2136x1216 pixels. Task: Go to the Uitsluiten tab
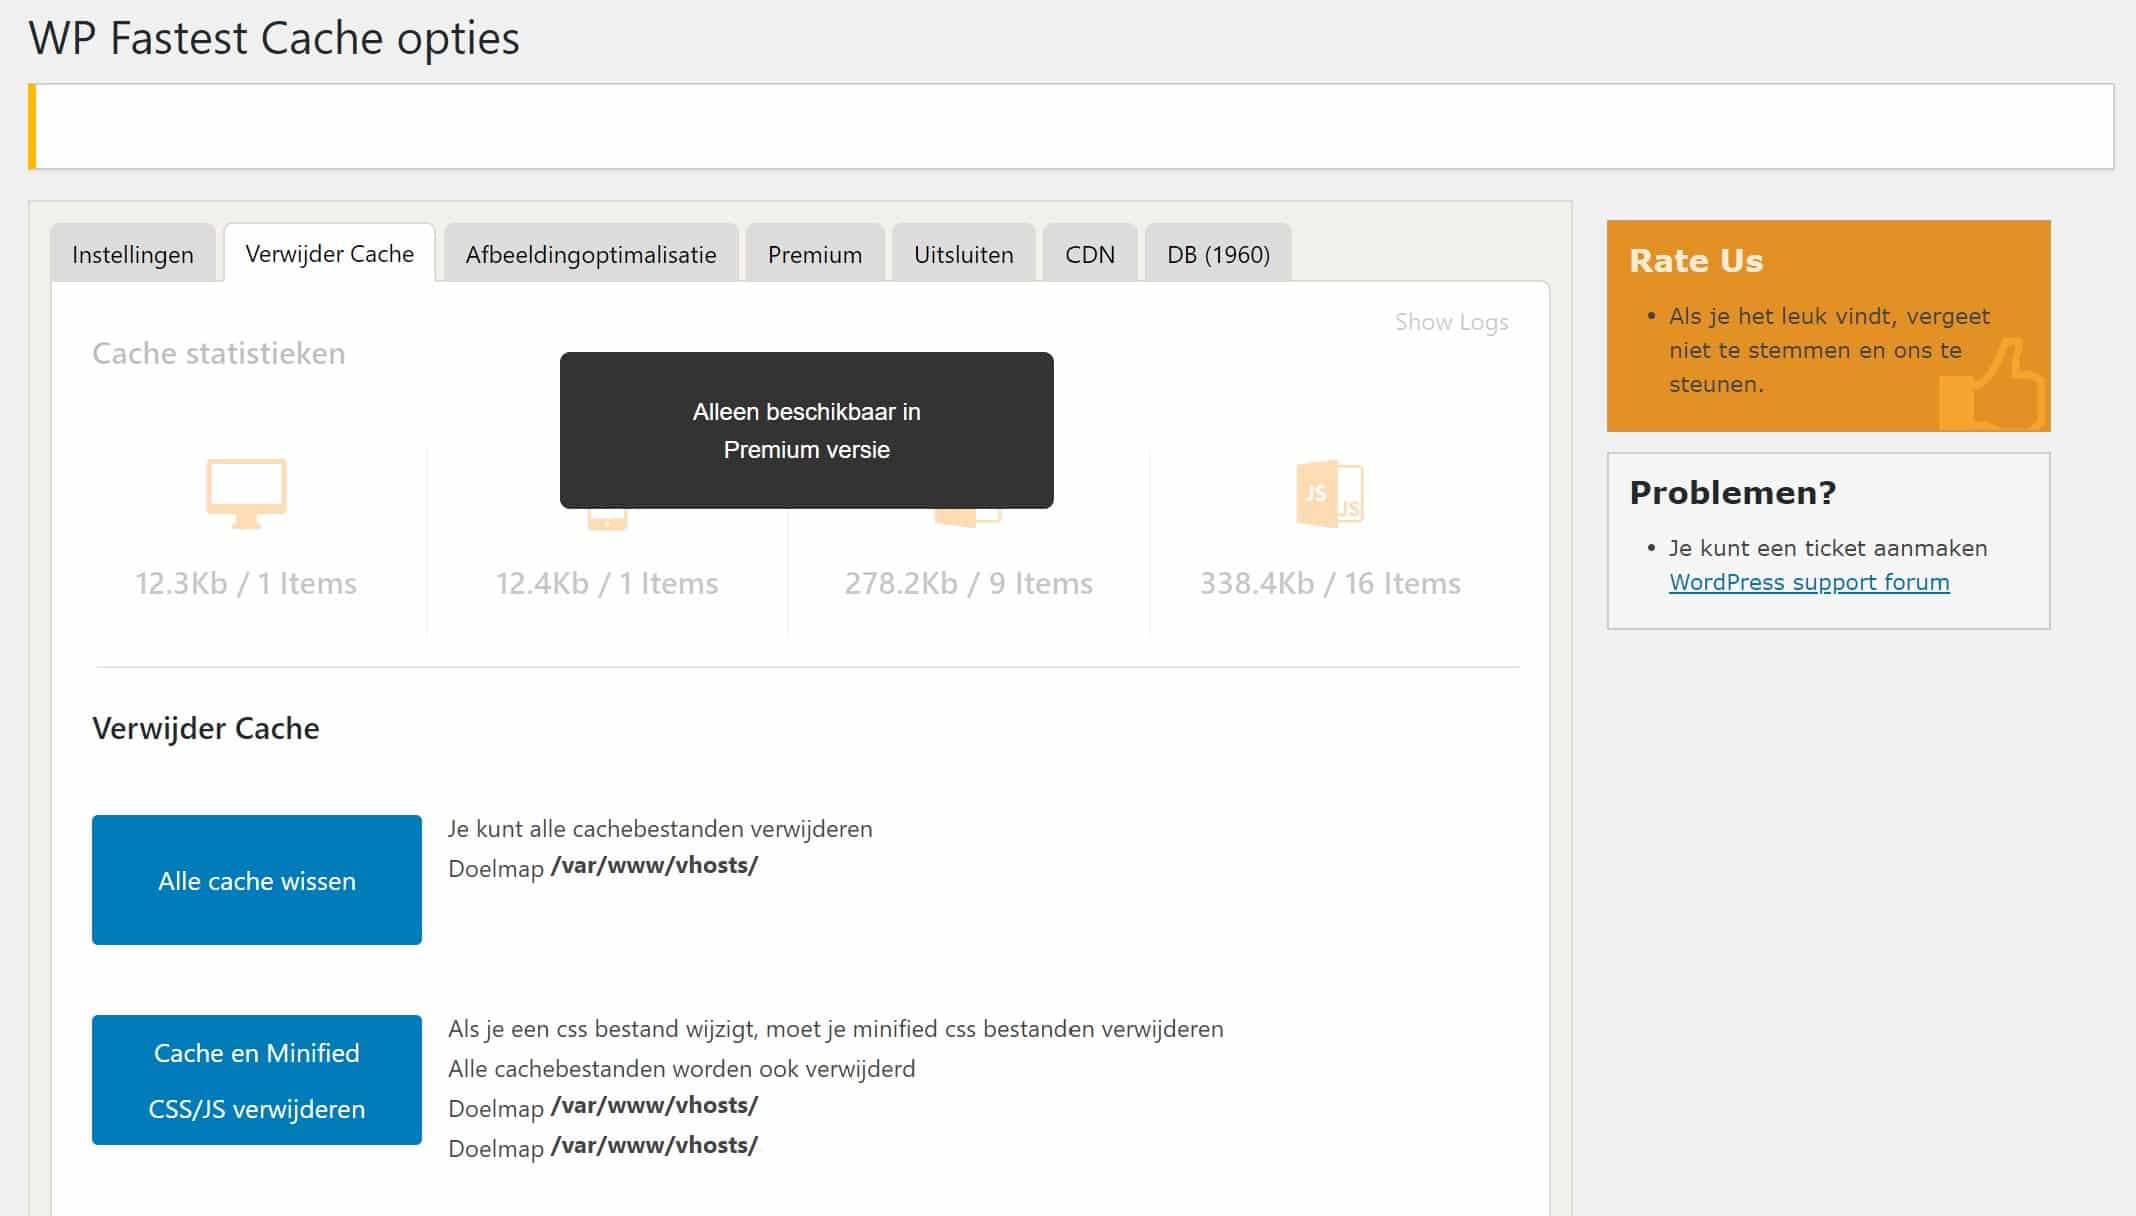964,254
